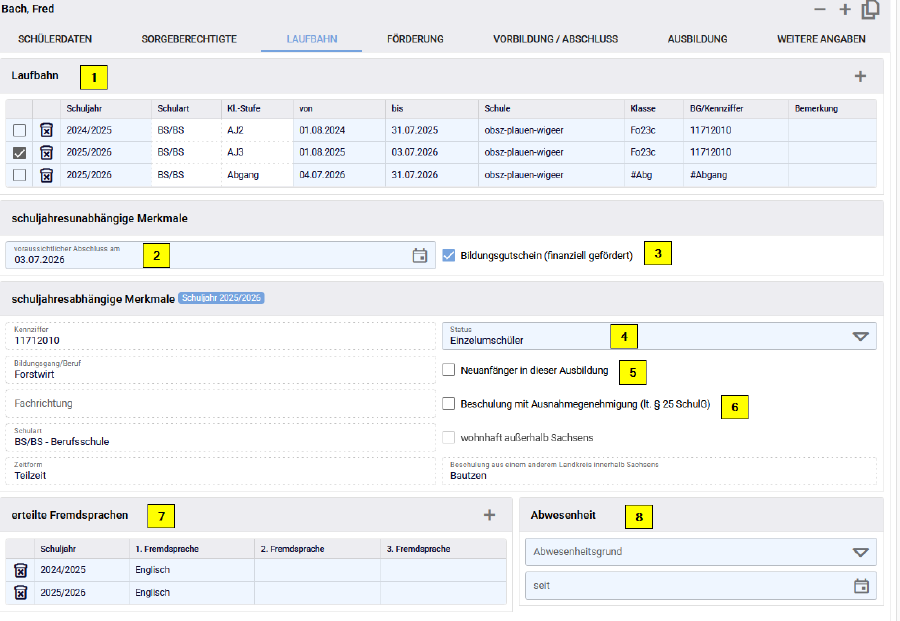
Task: Click trash icon for the Abgang row
Action: click(46, 175)
